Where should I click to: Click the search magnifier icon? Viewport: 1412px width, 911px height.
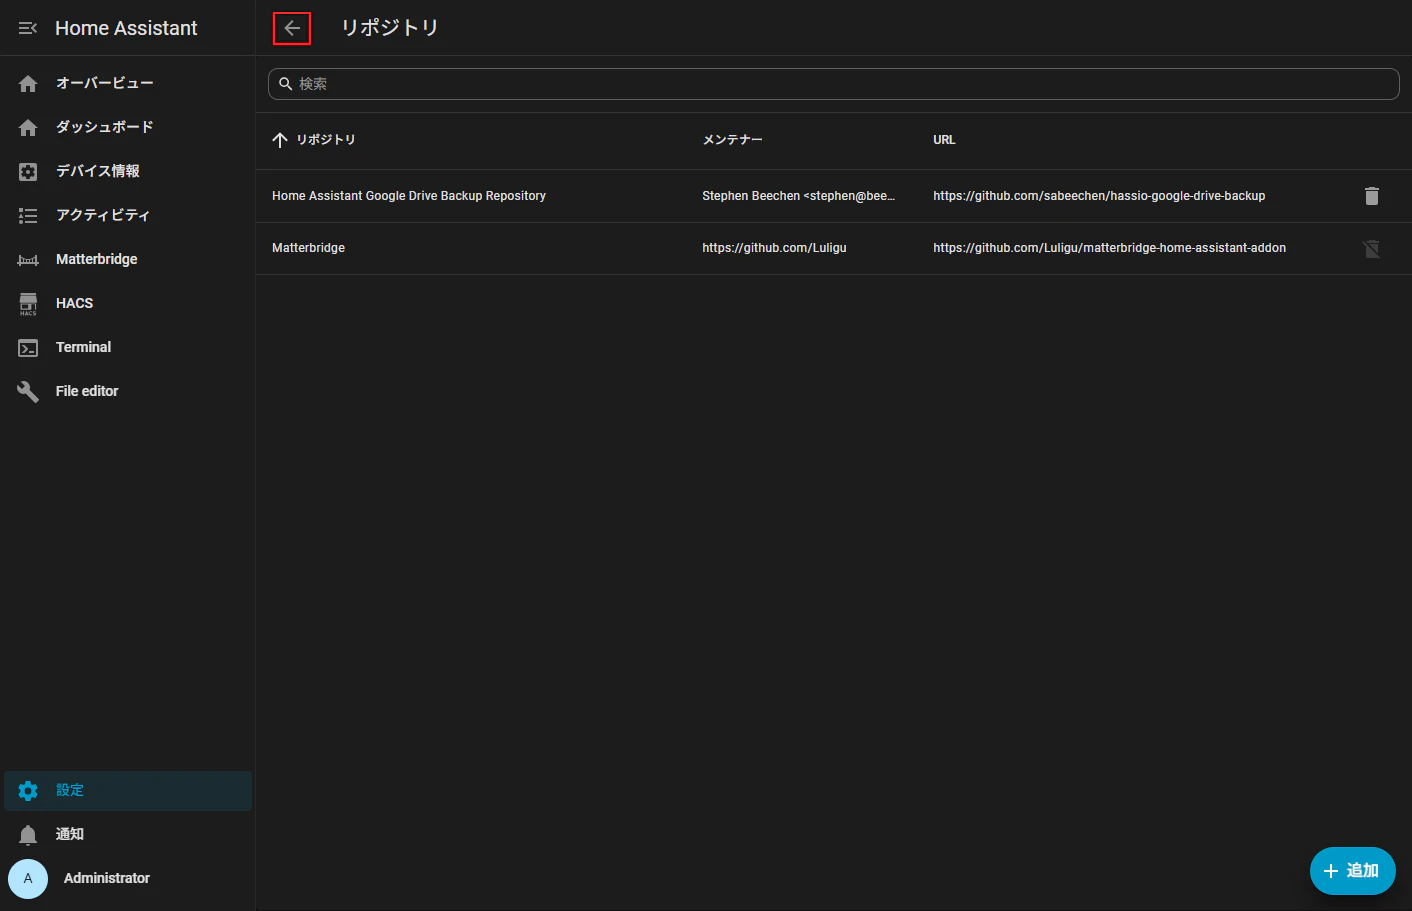point(286,84)
